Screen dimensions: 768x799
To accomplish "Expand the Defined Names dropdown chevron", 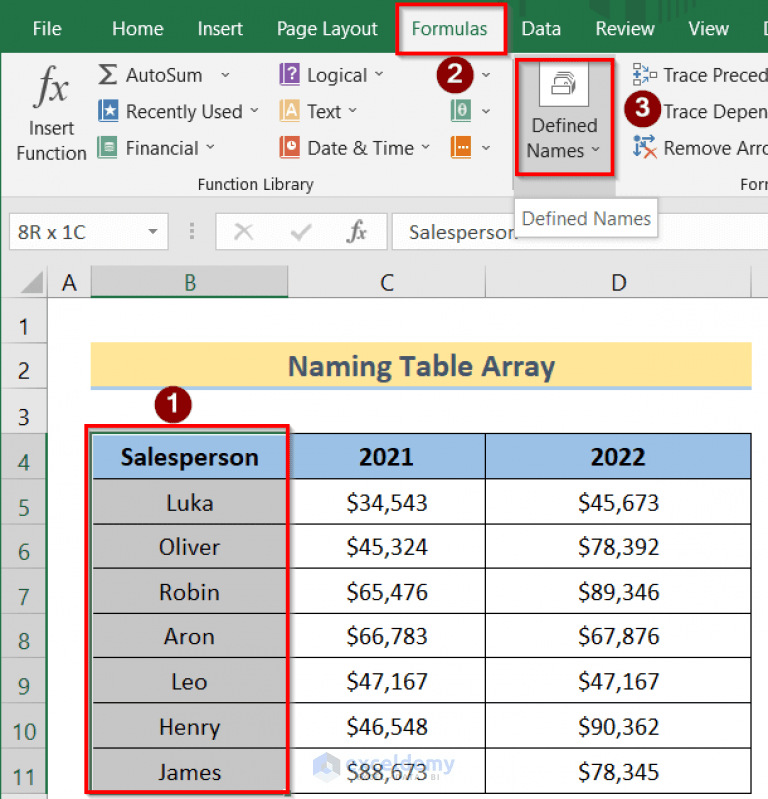I will pos(596,150).
